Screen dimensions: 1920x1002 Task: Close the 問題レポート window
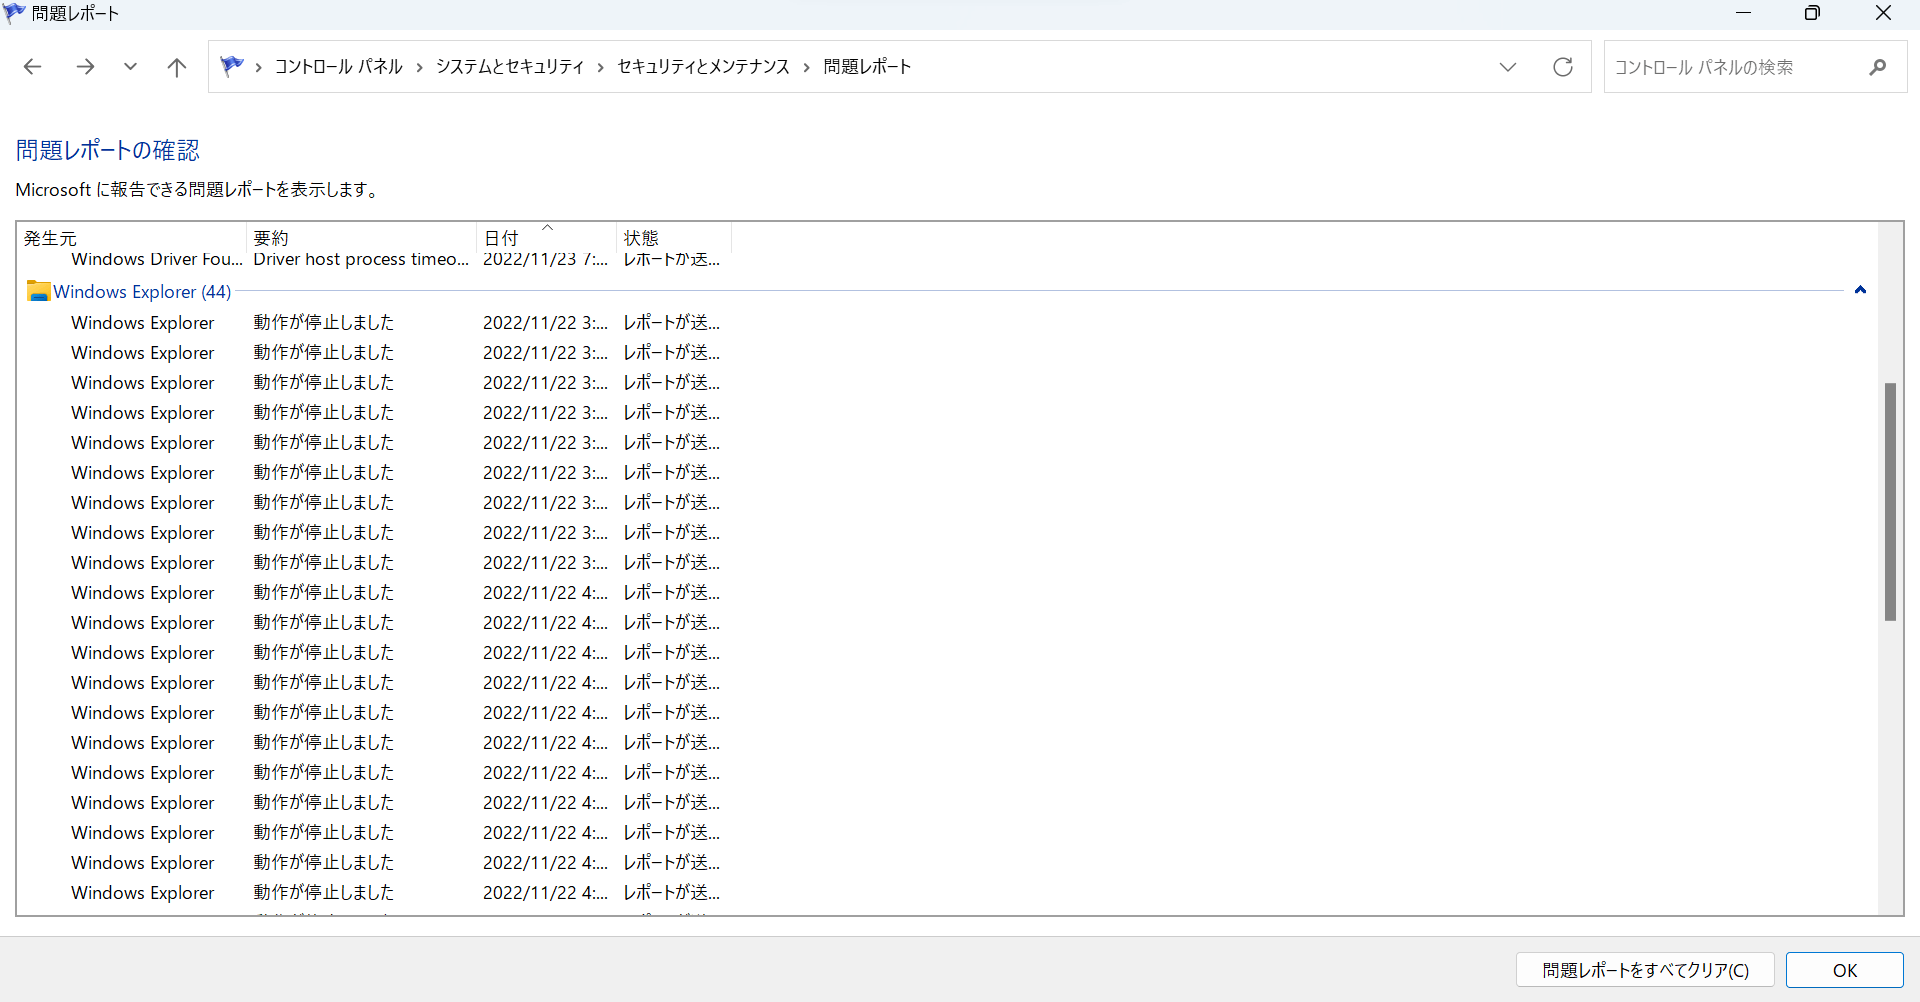pyautogui.click(x=1883, y=13)
